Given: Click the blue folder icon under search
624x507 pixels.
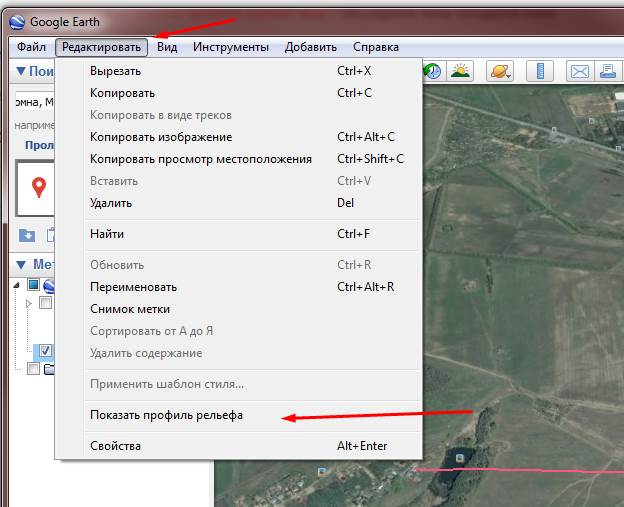Looking at the screenshot, I should [x=26, y=235].
